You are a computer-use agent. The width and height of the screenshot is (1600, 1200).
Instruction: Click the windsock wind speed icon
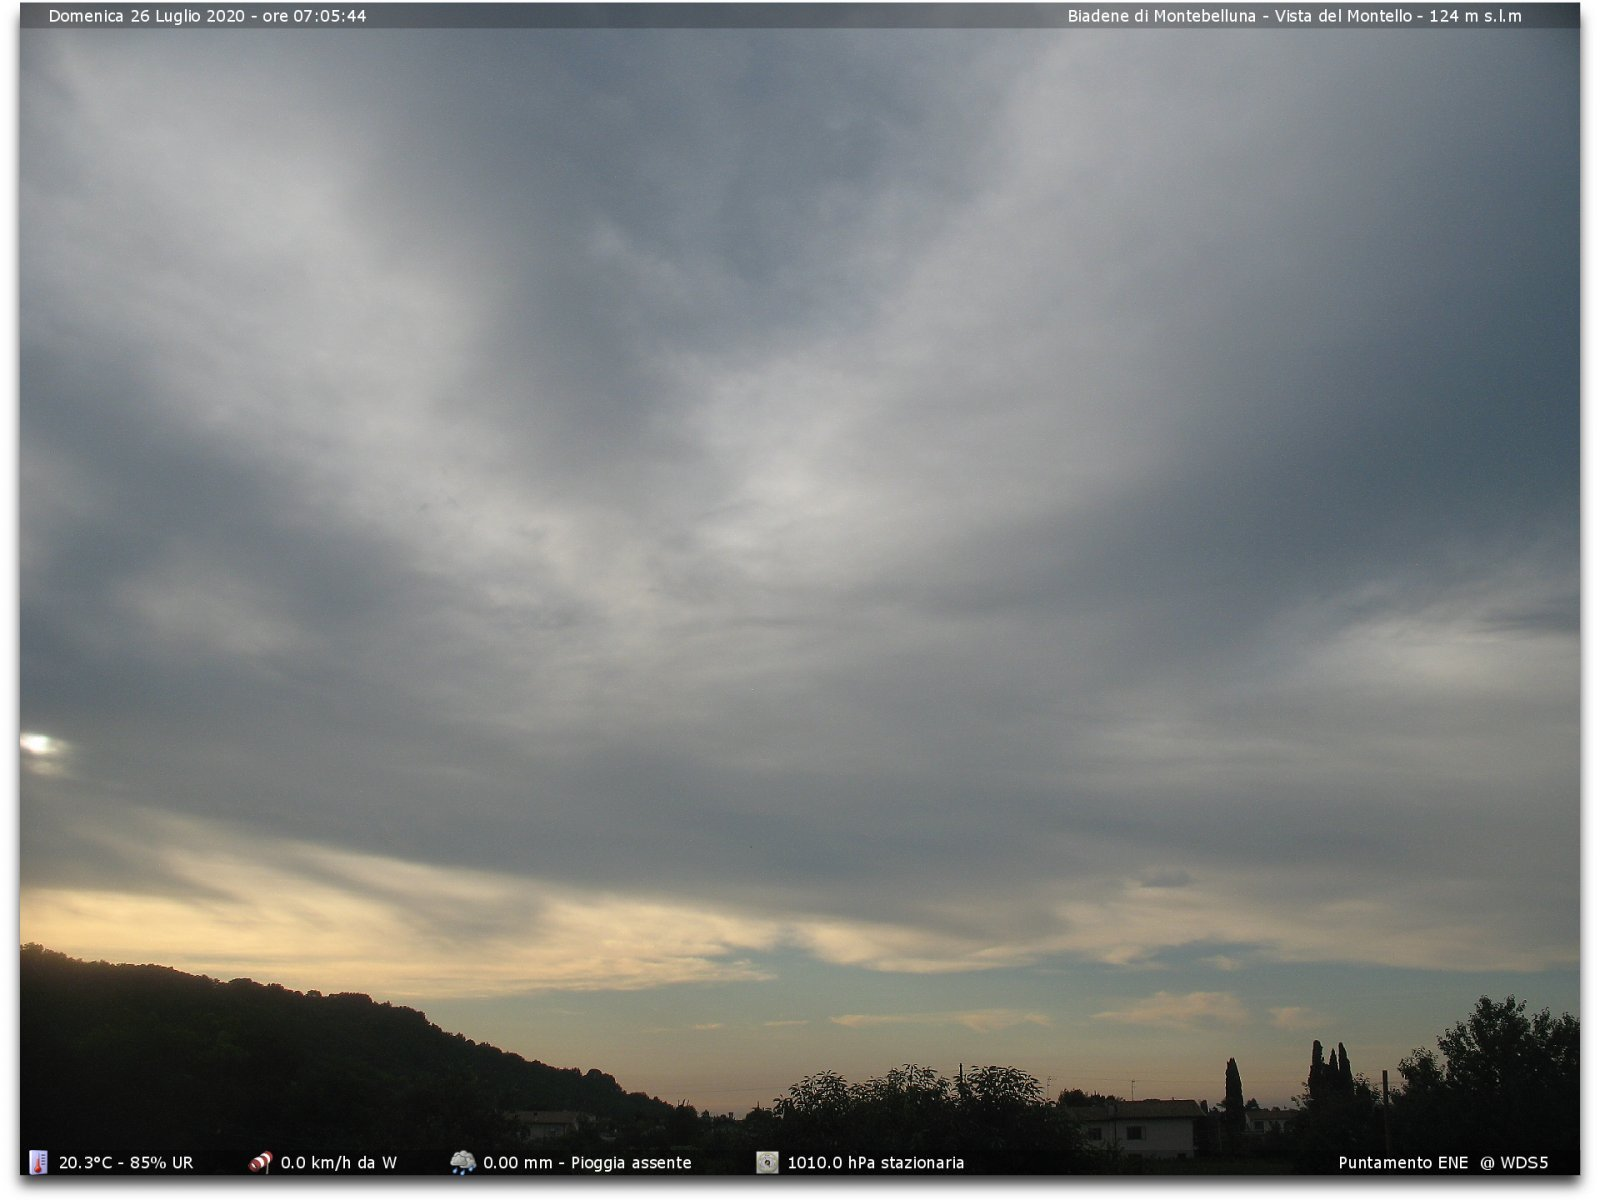pos(260,1162)
